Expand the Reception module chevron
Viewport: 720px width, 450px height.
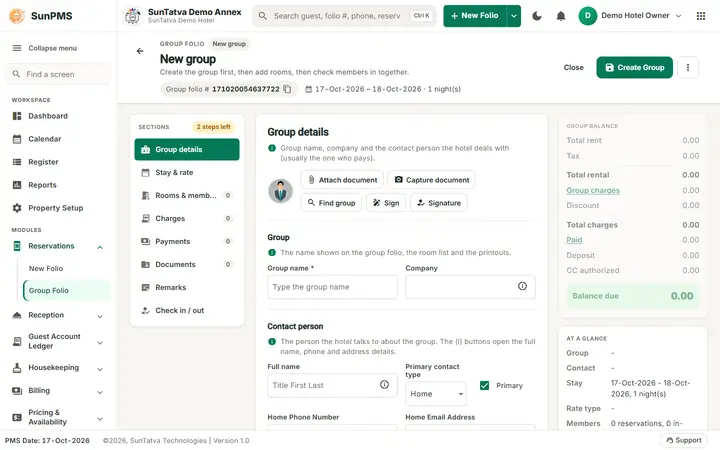click(100, 316)
